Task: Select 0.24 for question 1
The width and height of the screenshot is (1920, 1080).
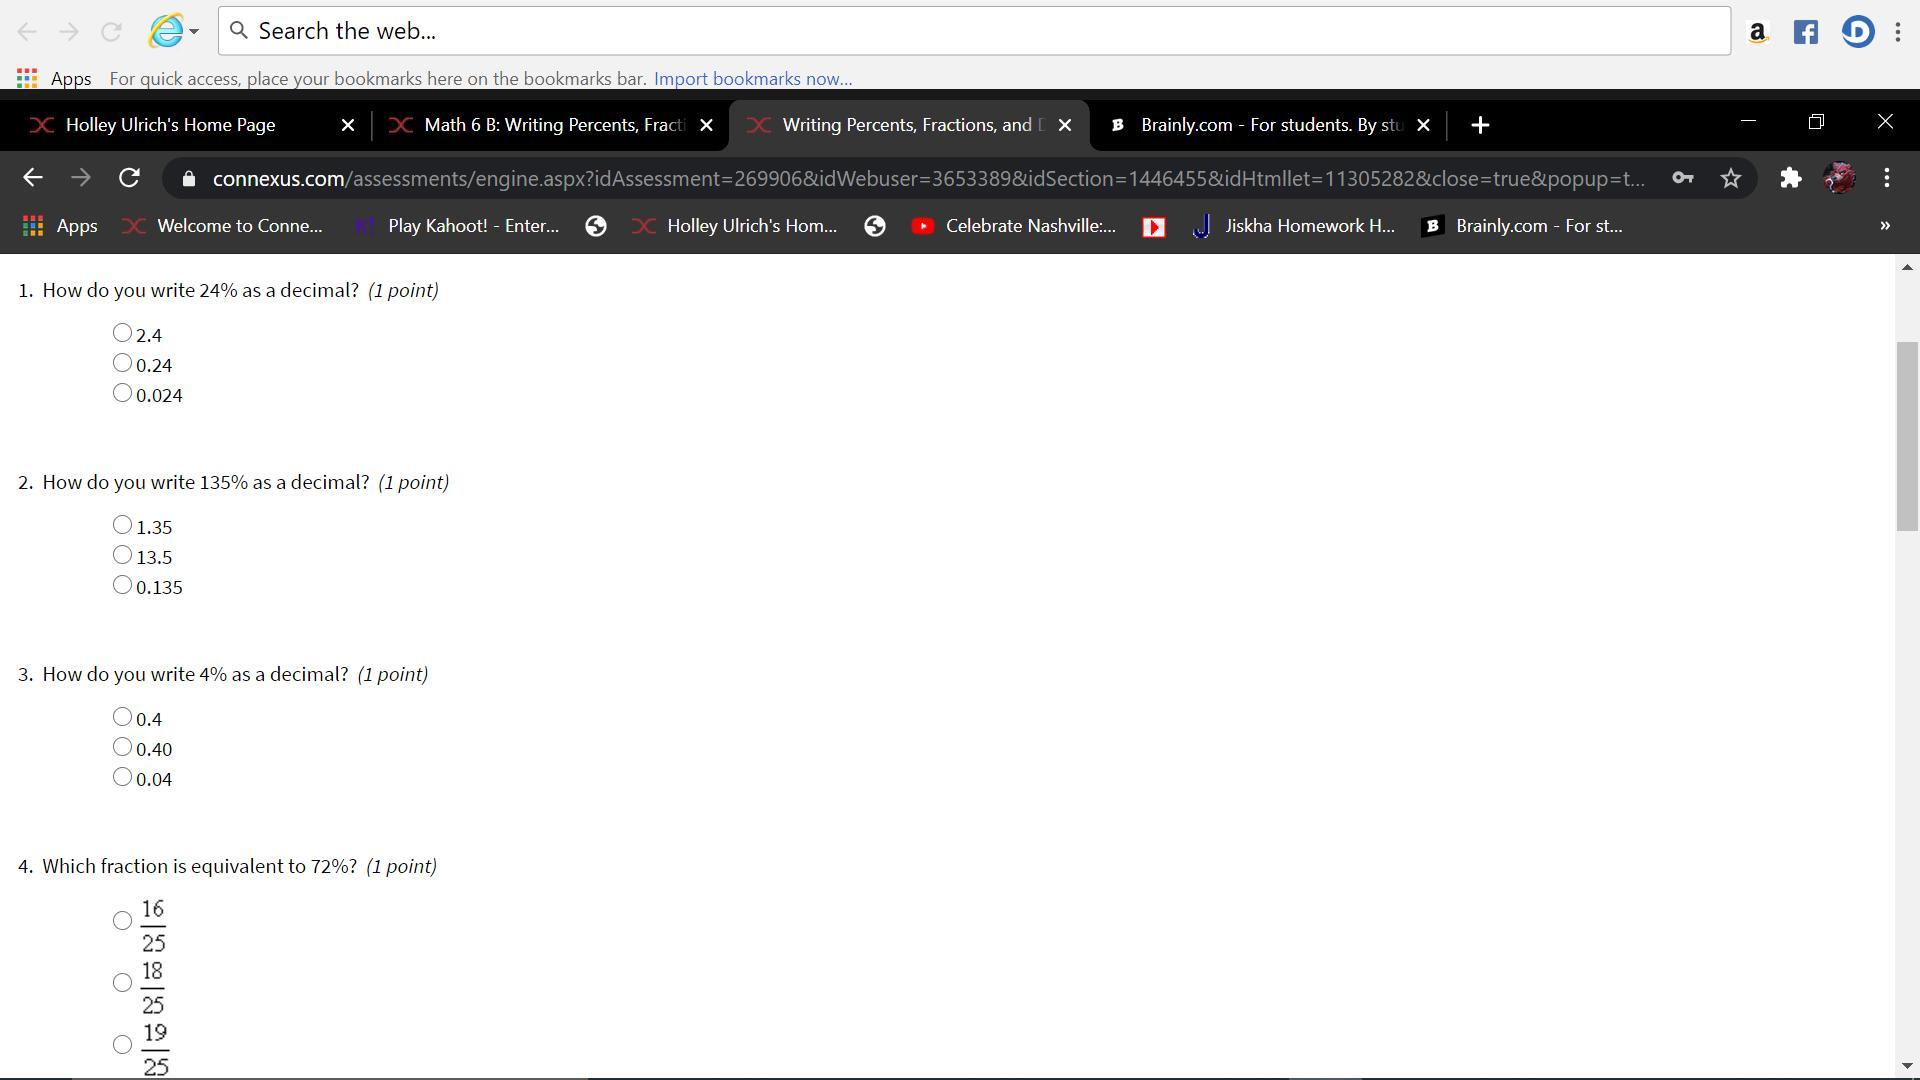Action: [122, 363]
